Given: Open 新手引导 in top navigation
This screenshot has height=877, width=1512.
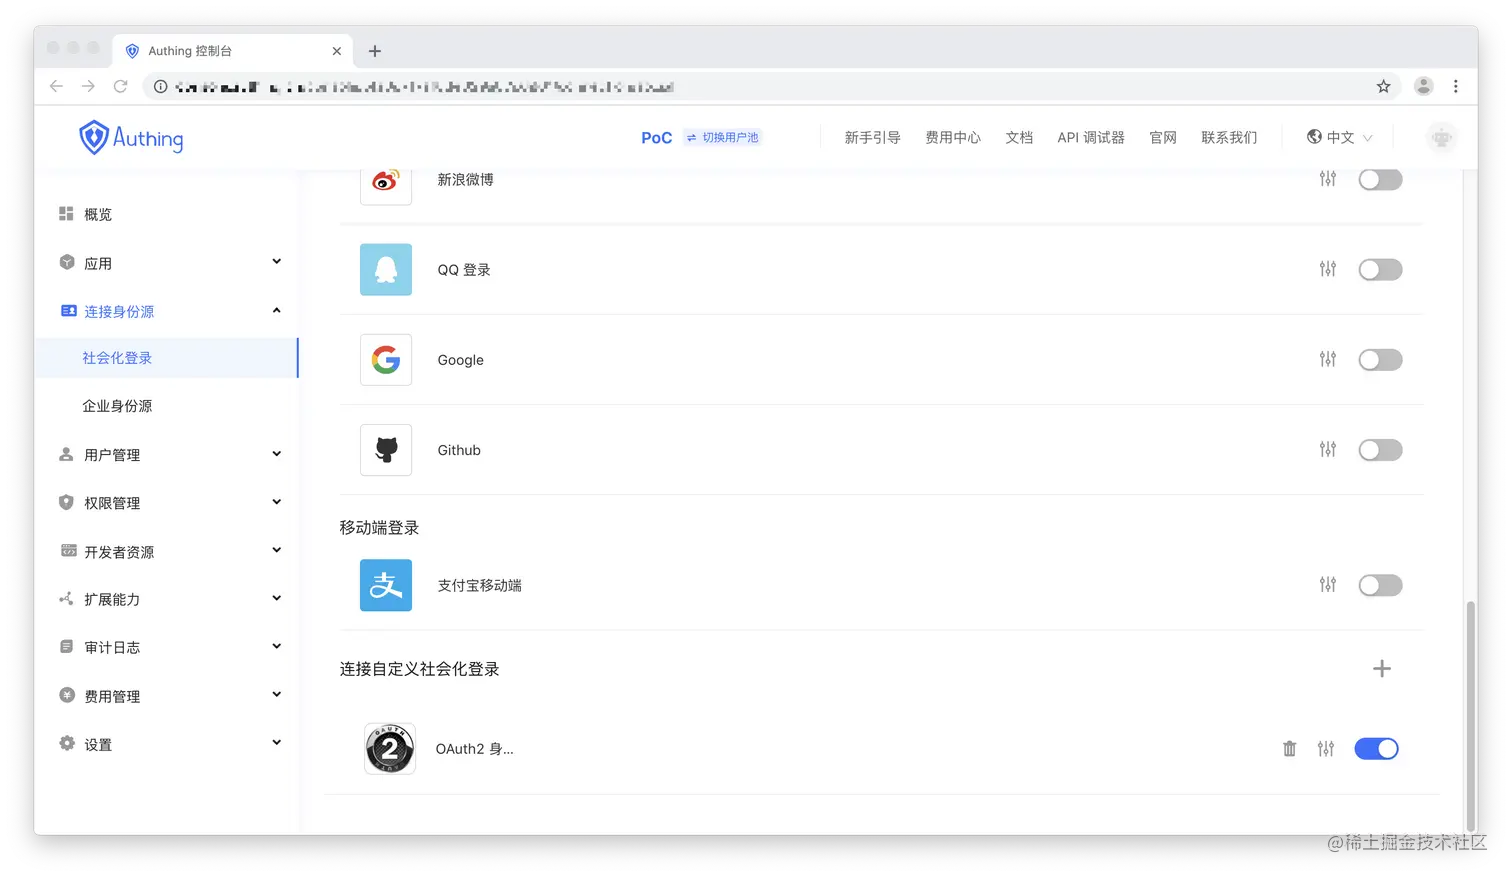Looking at the screenshot, I should pos(872,137).
